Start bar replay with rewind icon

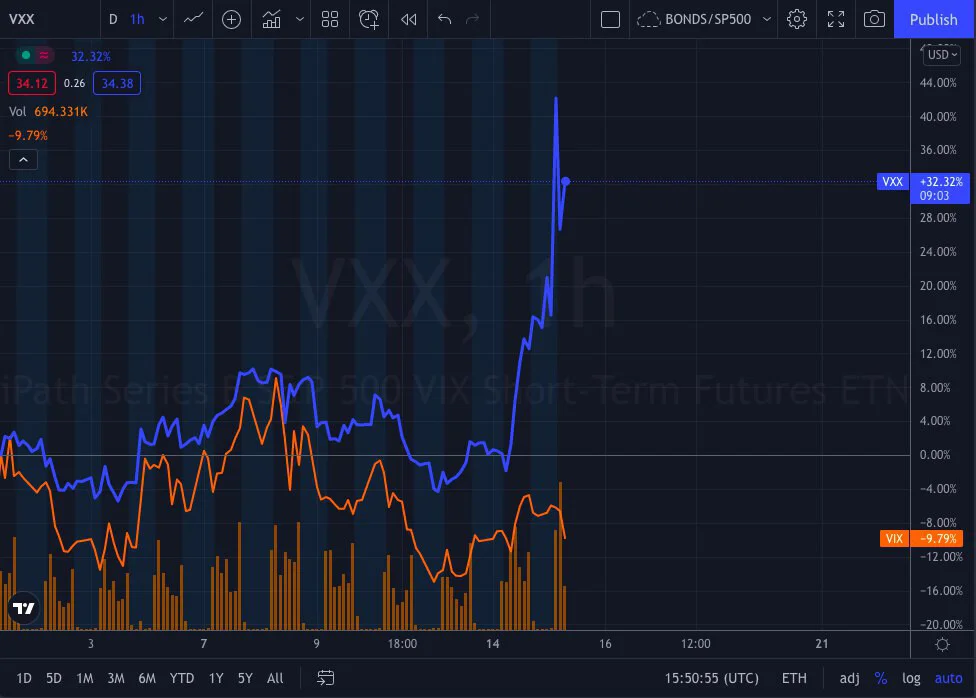(408, 19)
